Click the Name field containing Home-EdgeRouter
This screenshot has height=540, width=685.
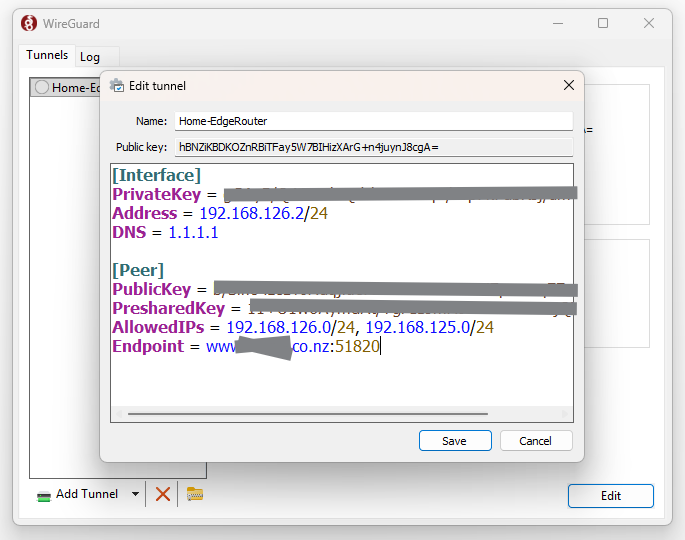[x=372, y=121]
